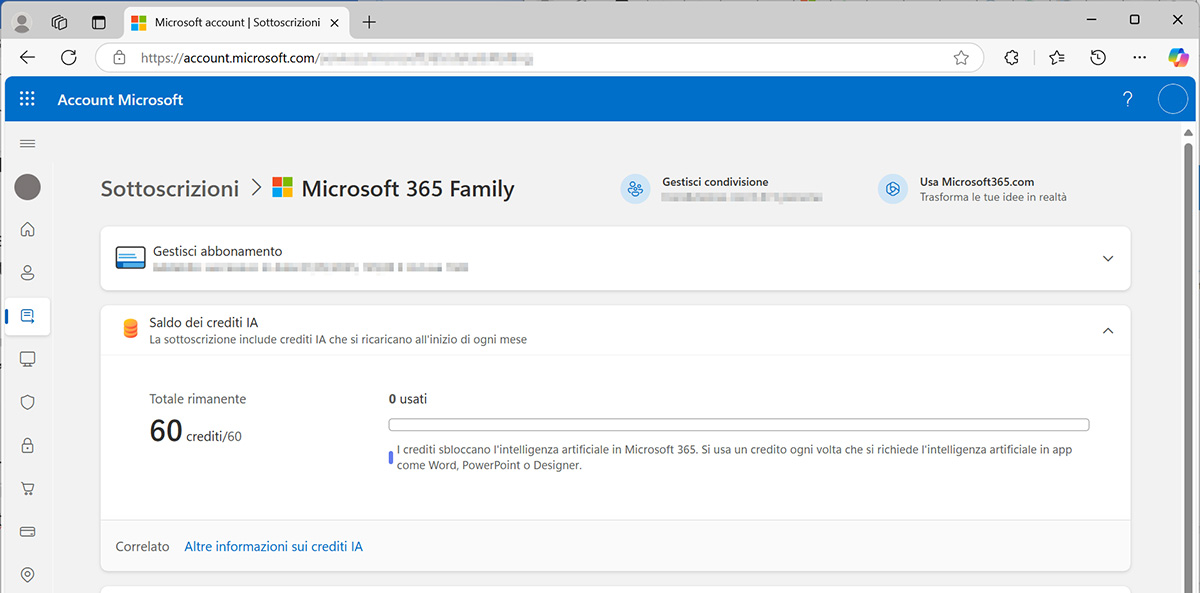Screen dimensions: 1200x593
Task: Open Altre informazioni sui crediti IA link
Action: coord(273,547)
